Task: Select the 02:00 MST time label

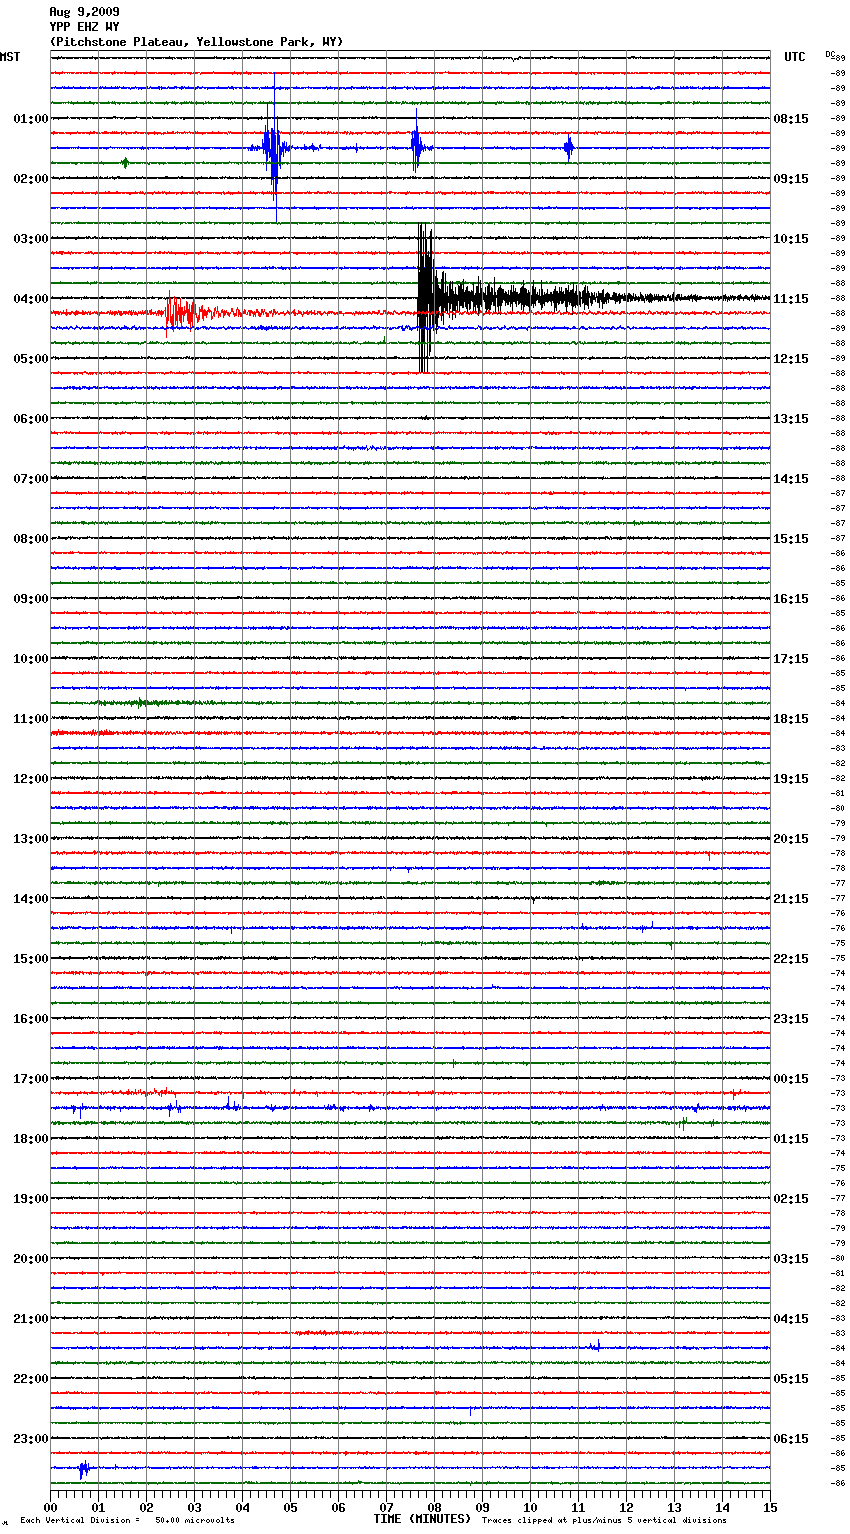Action: 31,178
